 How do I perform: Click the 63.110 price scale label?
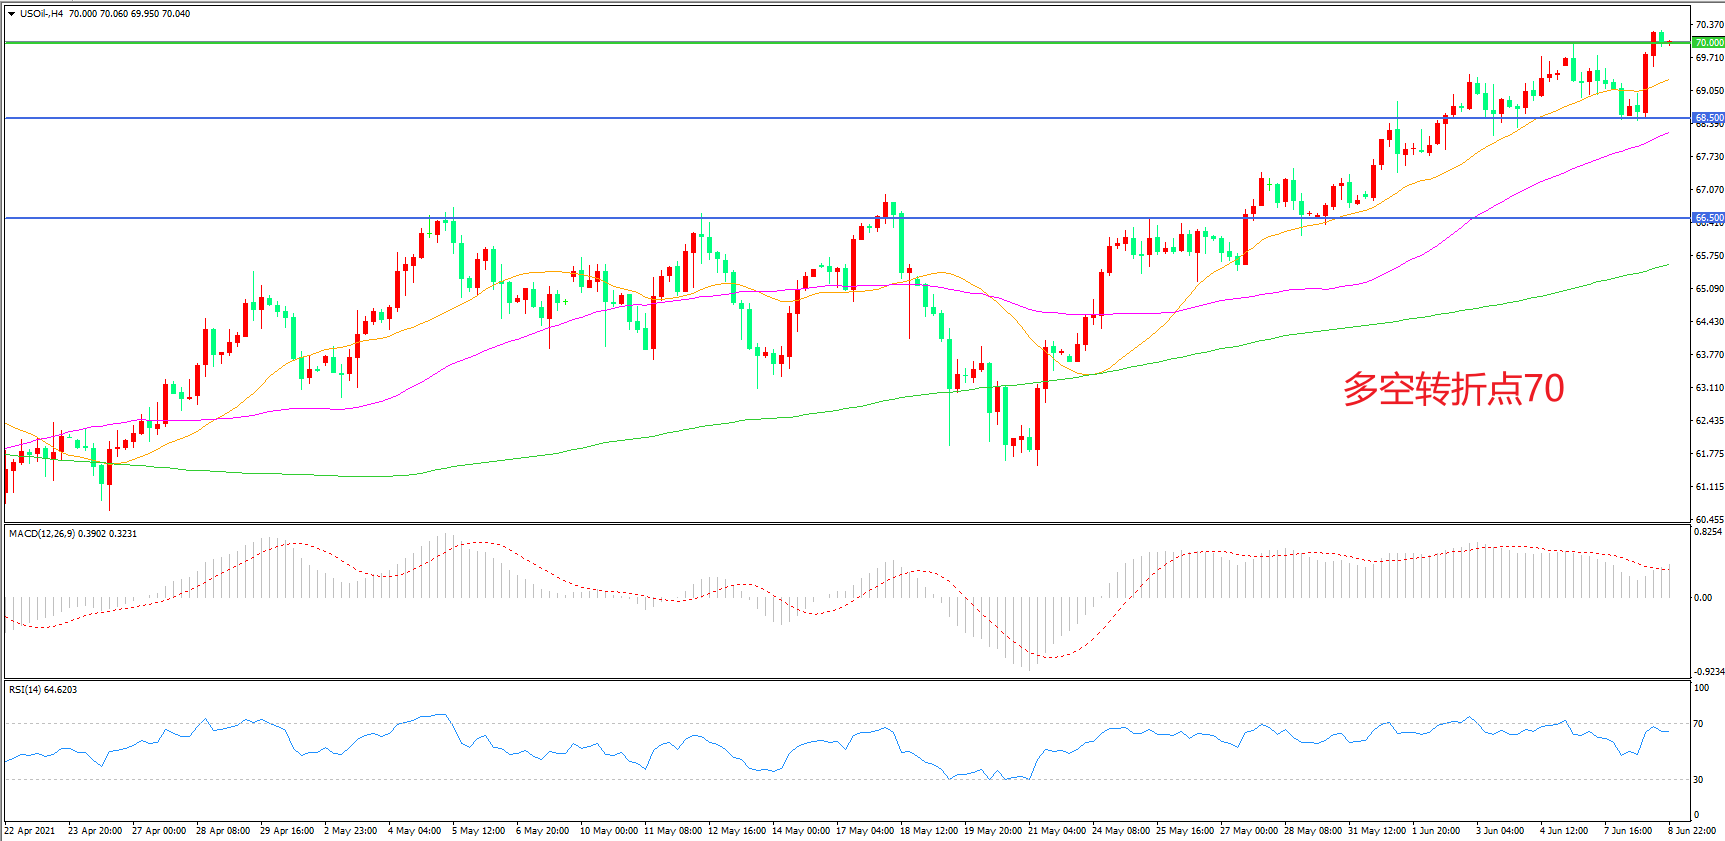point(1709,388)
